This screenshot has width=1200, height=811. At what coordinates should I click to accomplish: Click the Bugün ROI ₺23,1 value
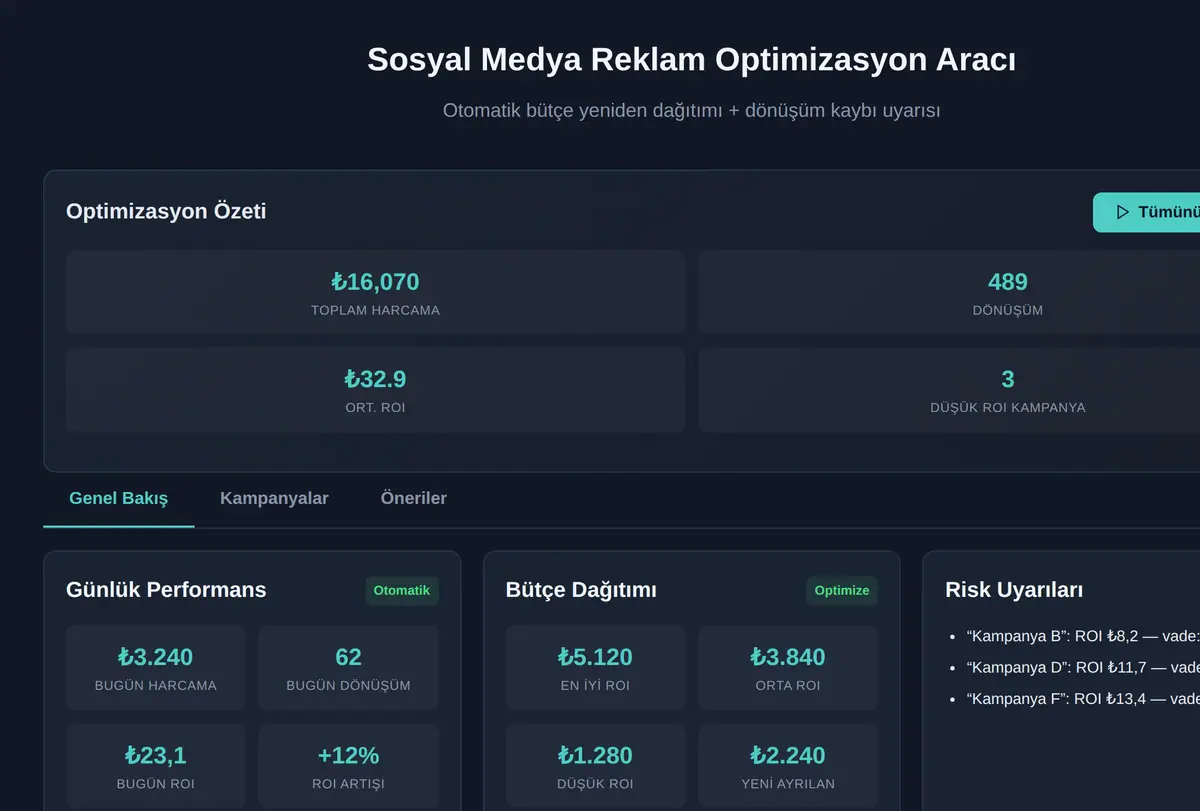[156, 755]
